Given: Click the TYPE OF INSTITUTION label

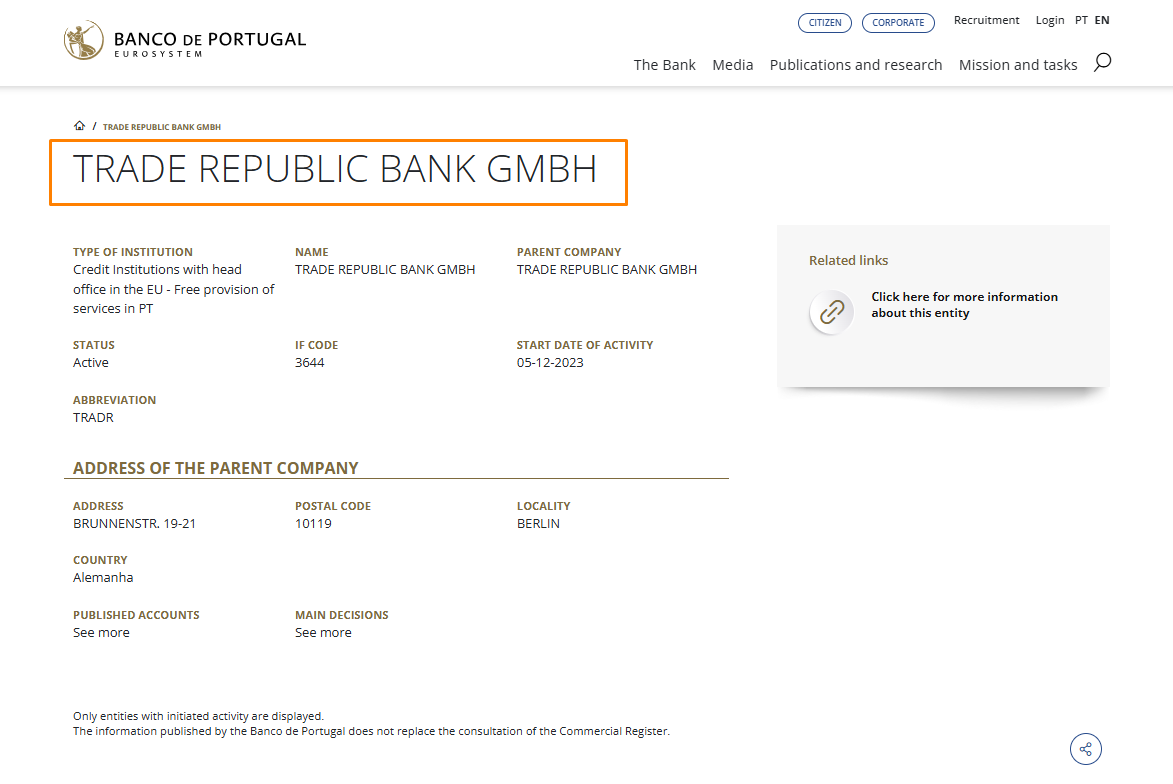Looking at the screenshot, I should tap(132, 252).
